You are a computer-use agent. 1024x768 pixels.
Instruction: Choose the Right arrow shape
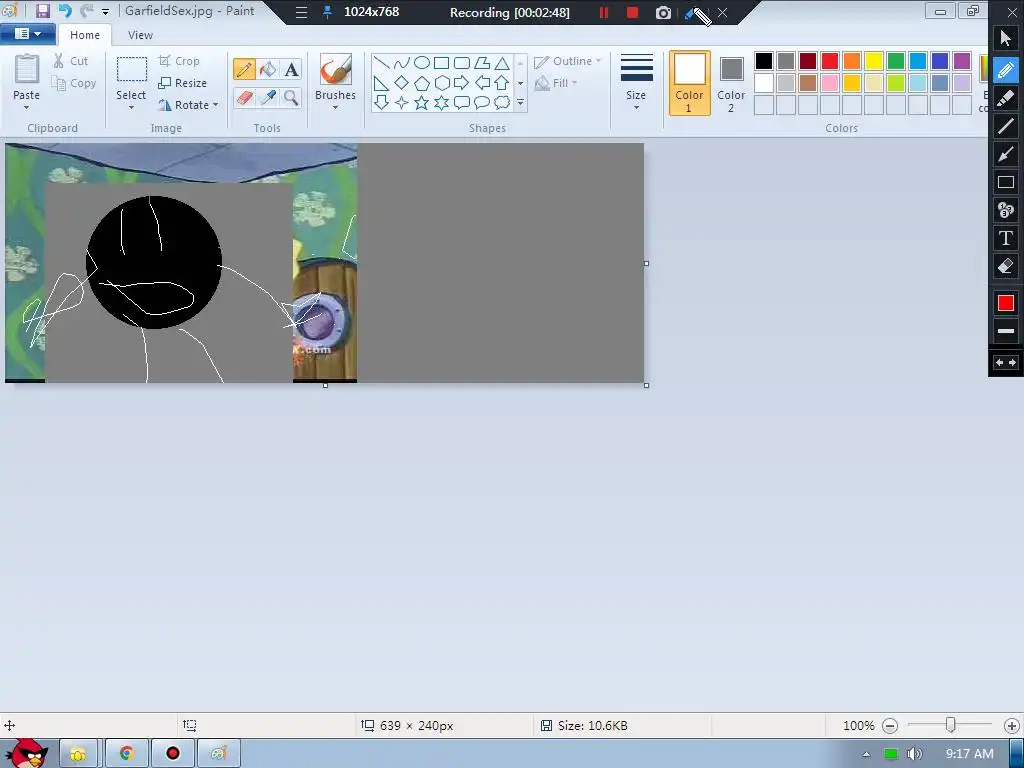(462, 83)
